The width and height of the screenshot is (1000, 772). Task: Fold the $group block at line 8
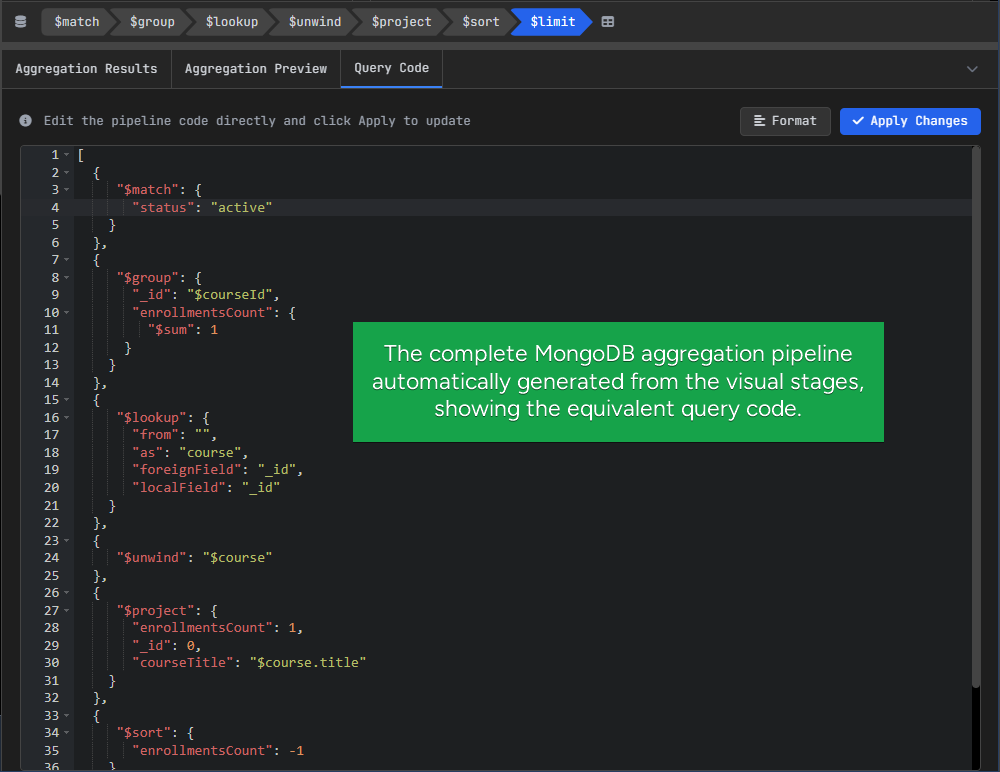[66, 278]
